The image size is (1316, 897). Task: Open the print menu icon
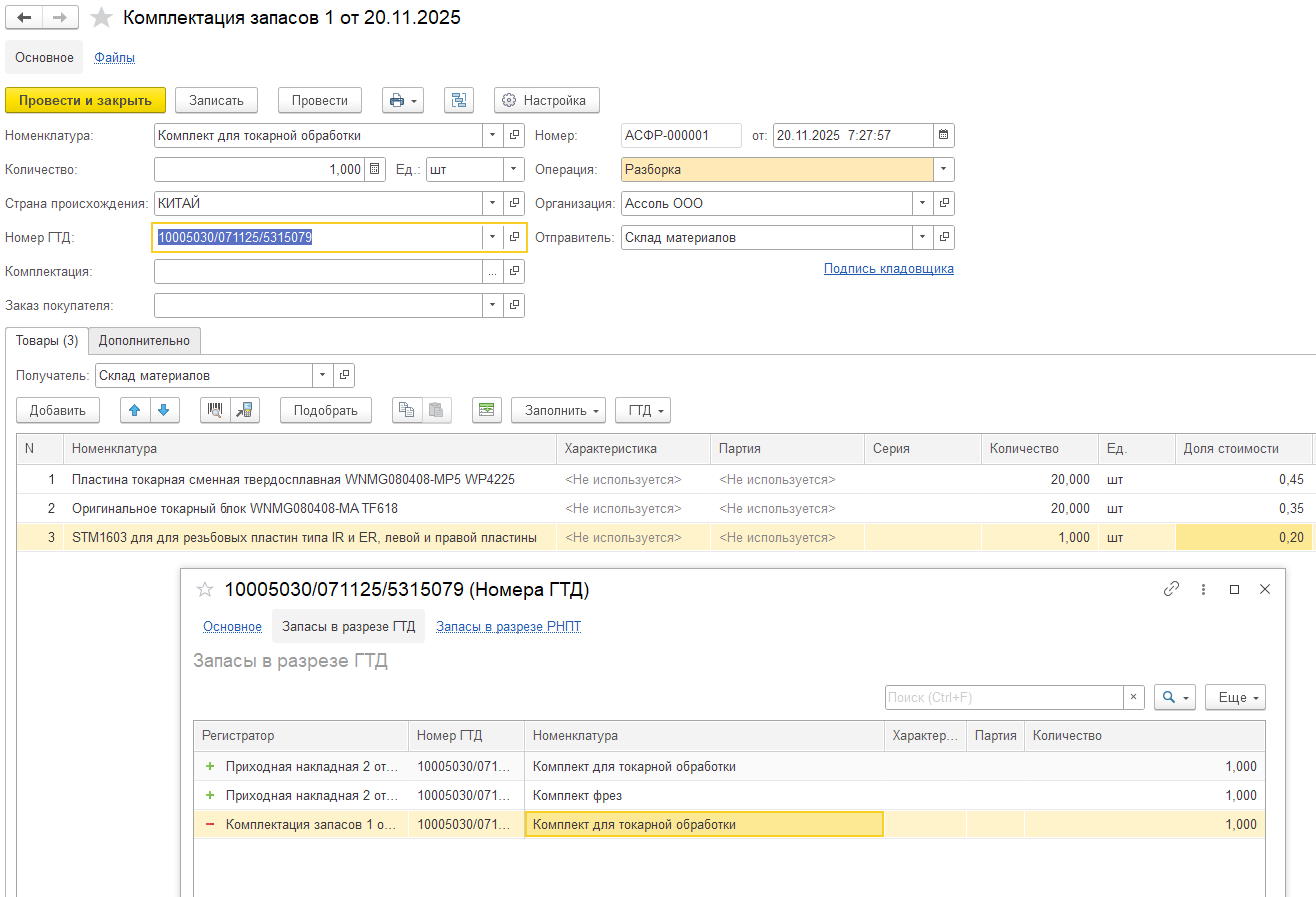click(x=403, y=100)
